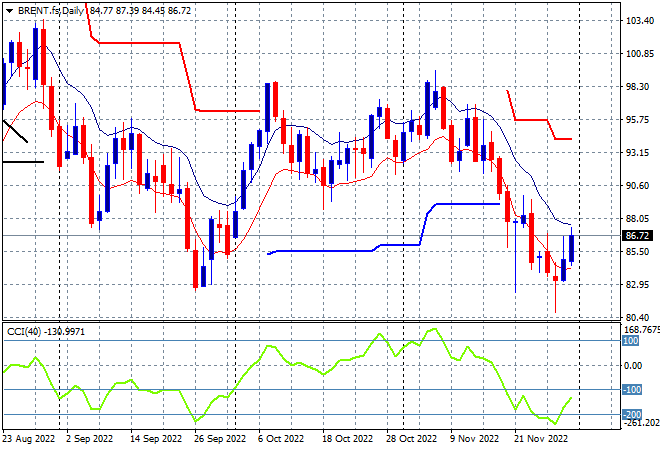Click the BRENT.fs,Daily chart title text
Viewport: 660px width, 450px height.
51,11
